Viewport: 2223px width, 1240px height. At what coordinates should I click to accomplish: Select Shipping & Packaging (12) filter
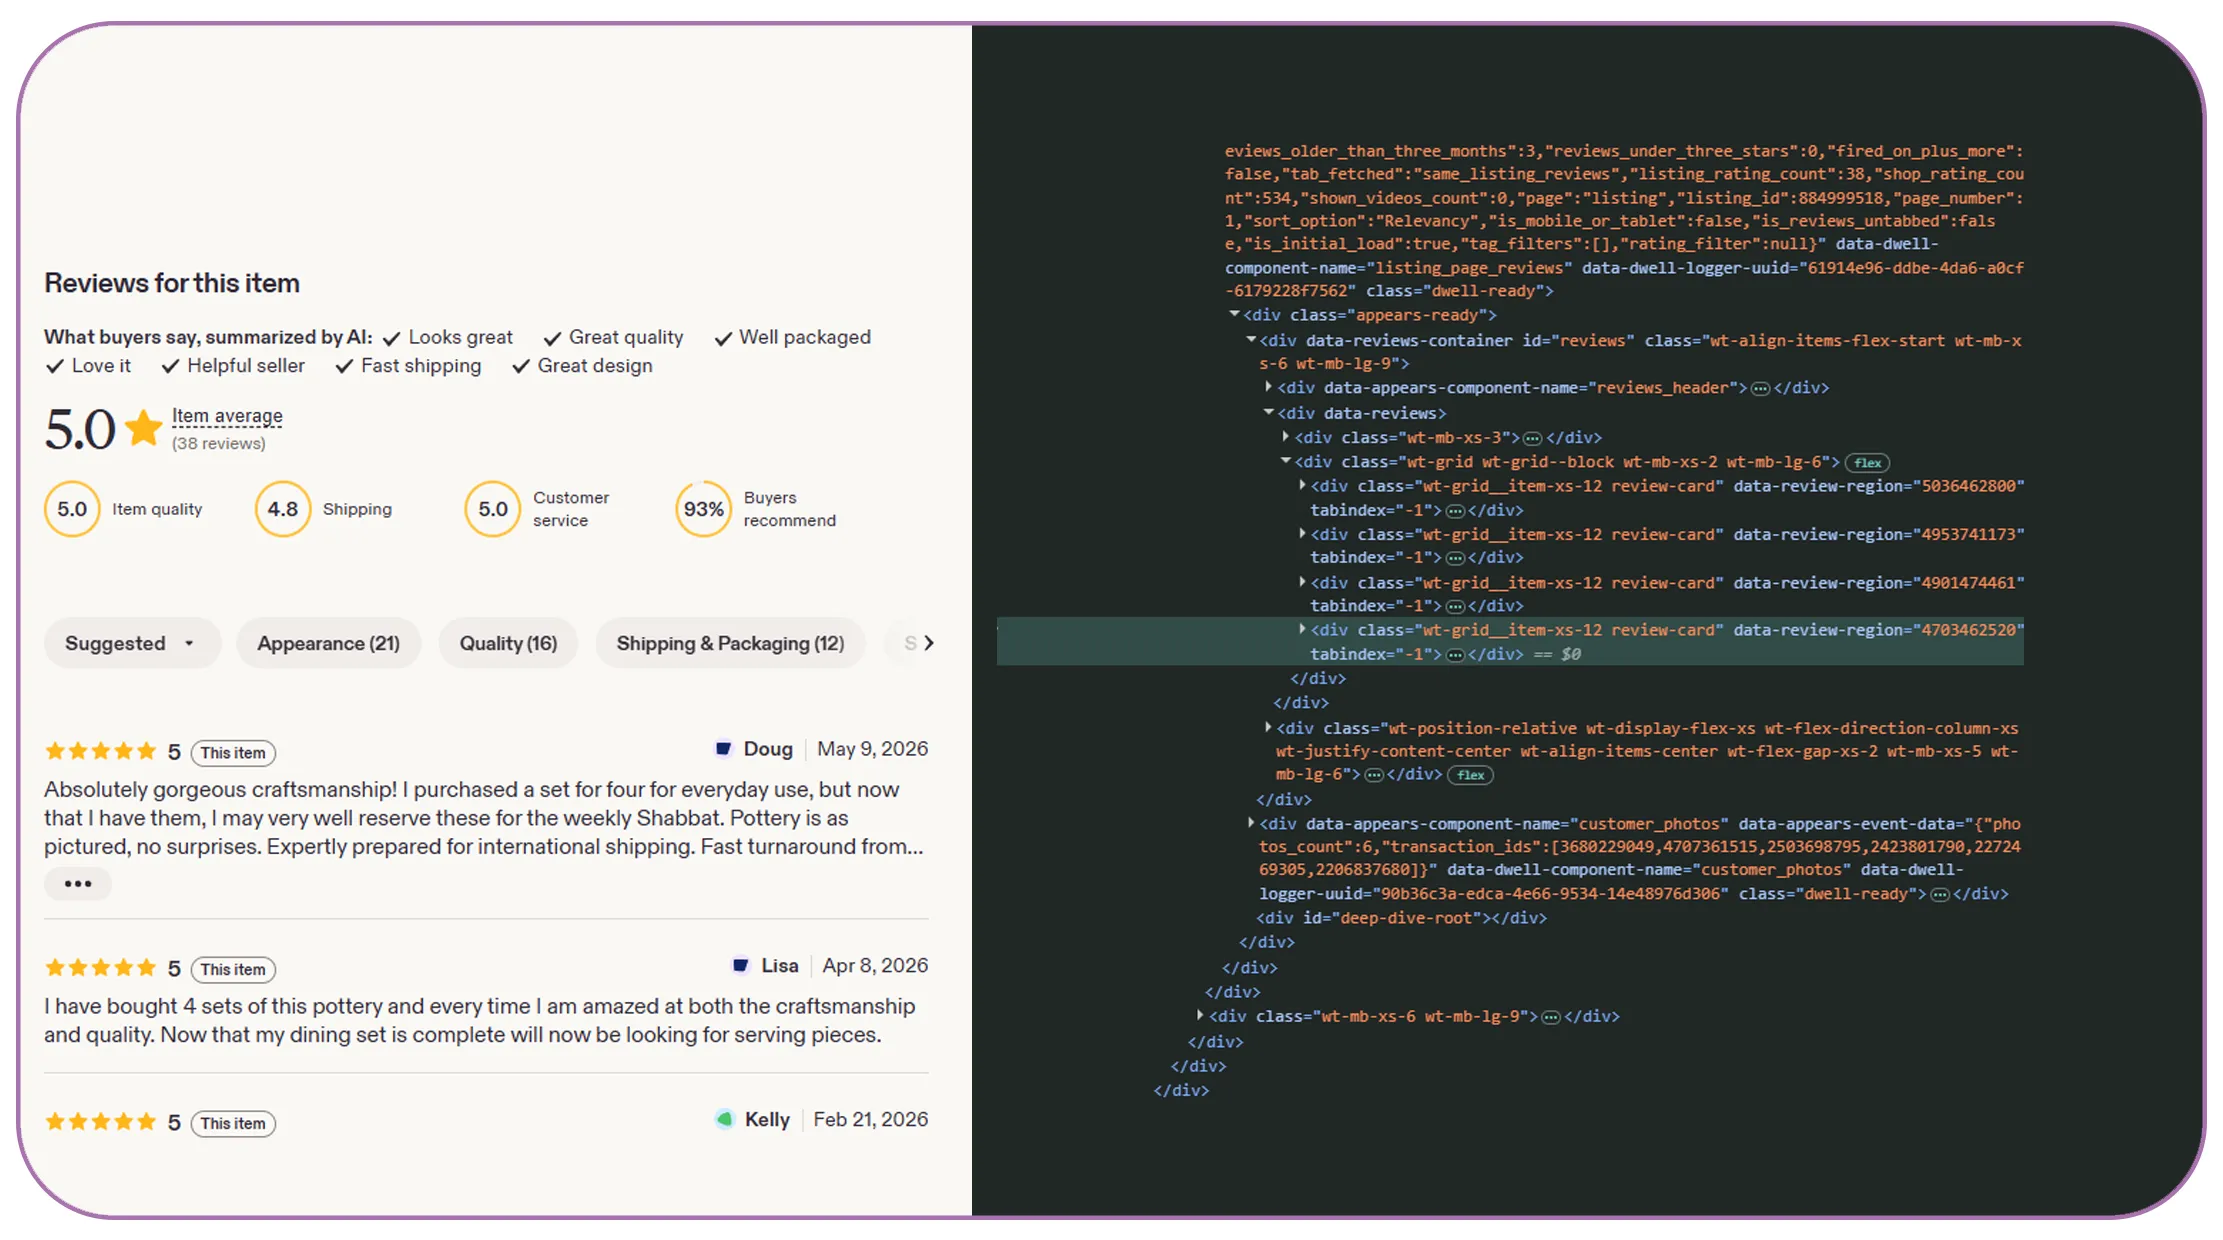(x=730, y=643)
